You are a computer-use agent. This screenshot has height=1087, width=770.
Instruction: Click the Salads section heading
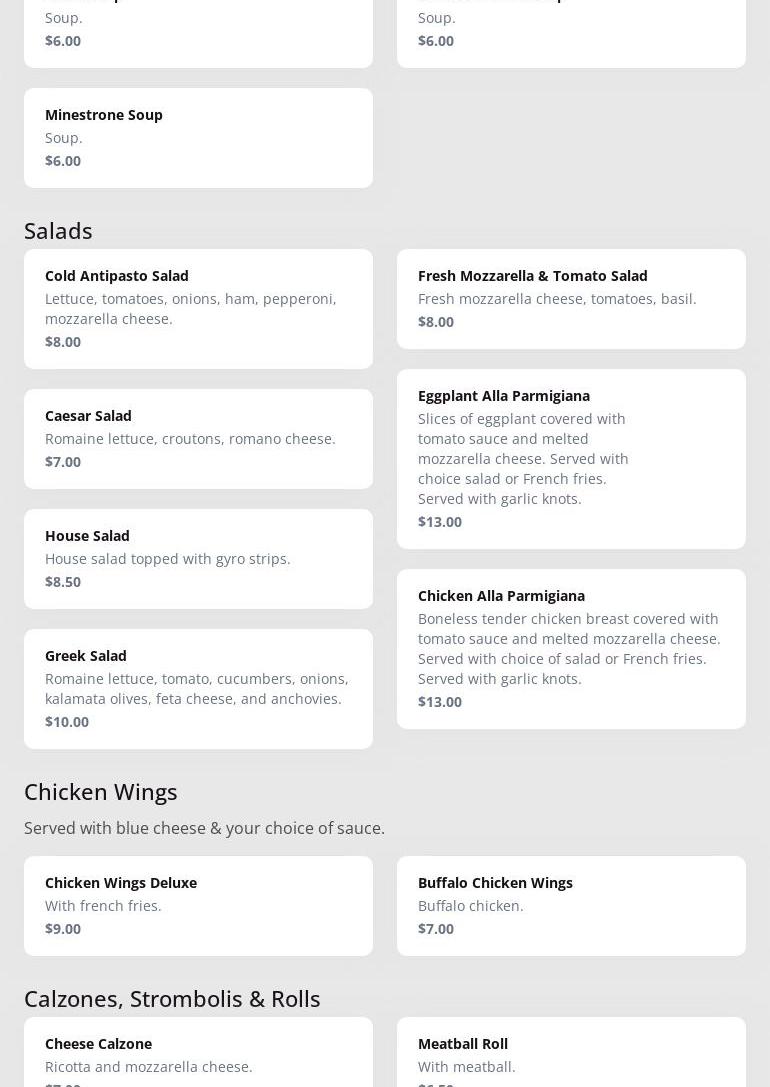(58, 230)
